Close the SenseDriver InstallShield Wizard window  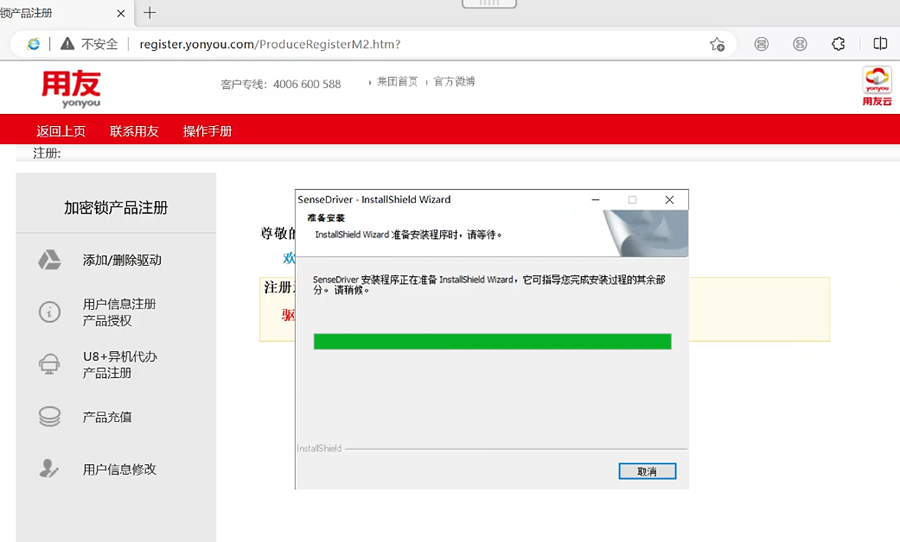[x=669, y=200]
